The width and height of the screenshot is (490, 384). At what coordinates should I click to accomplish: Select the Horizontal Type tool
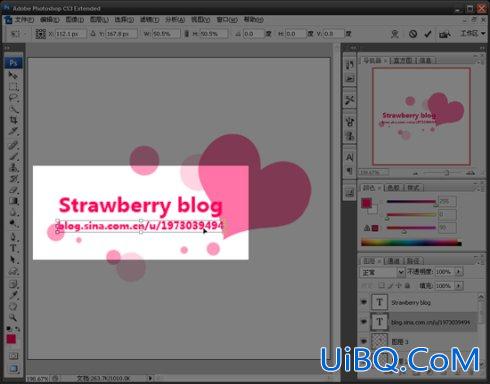[x=13, y=248]
